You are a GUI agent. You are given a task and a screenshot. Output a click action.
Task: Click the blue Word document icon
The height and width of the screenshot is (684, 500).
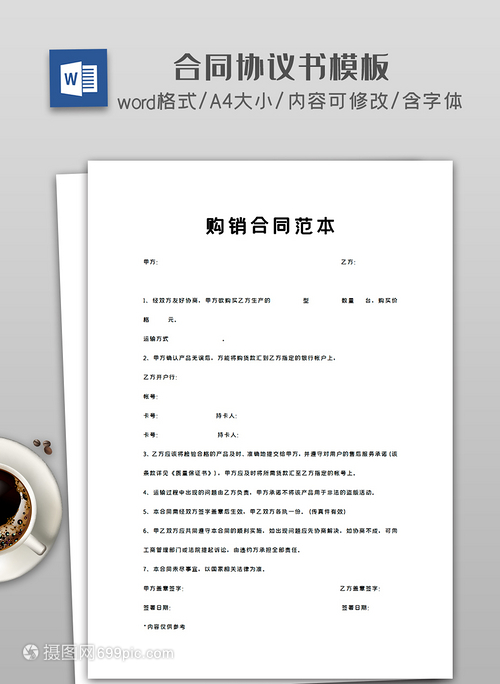point(79,78)
